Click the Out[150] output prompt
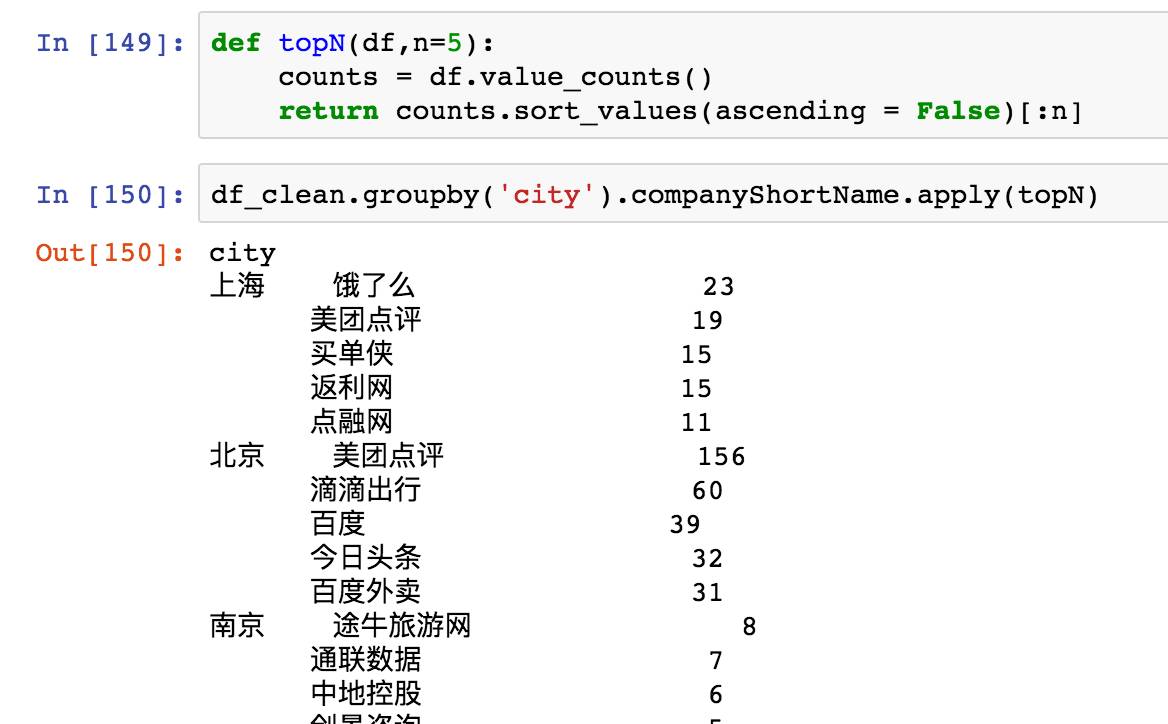The width and height of the screenshot is (1168, 724). pos(110,253)
